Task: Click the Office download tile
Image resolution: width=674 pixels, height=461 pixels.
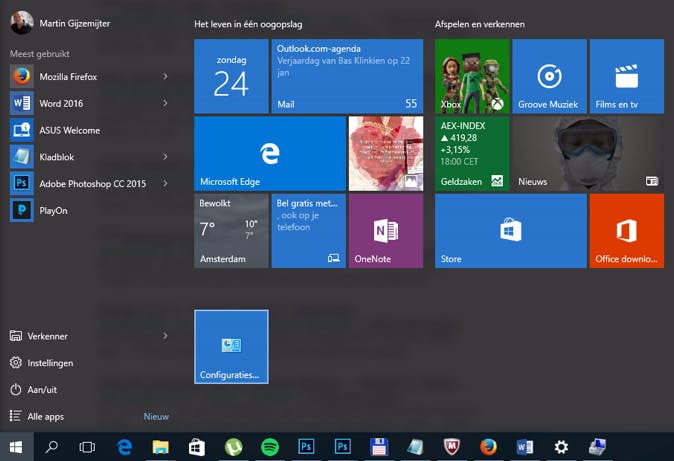Action: click(626, 231)
